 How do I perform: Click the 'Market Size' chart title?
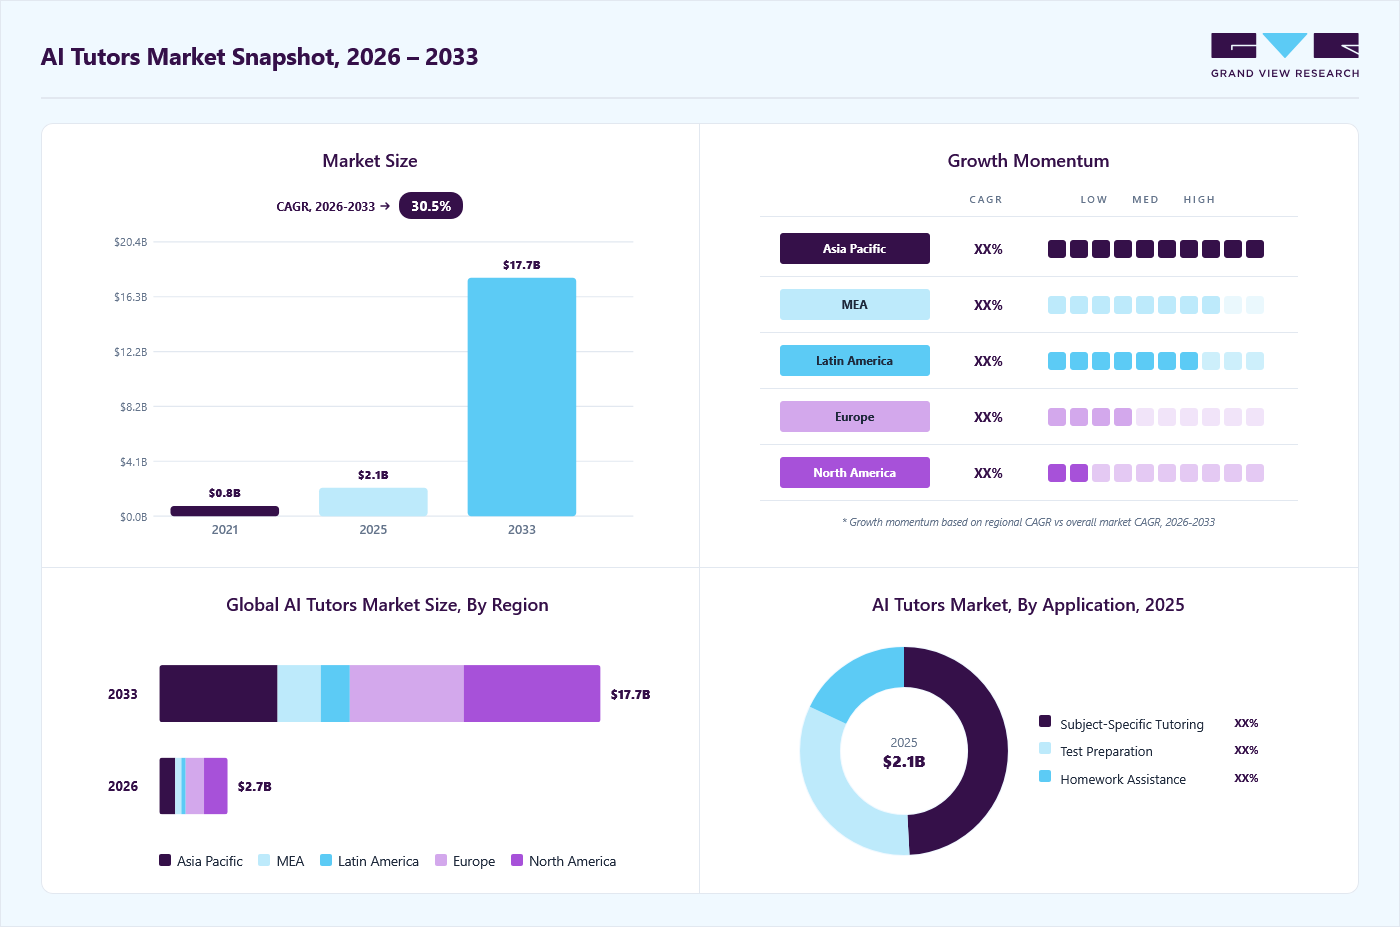coord(370,161)
